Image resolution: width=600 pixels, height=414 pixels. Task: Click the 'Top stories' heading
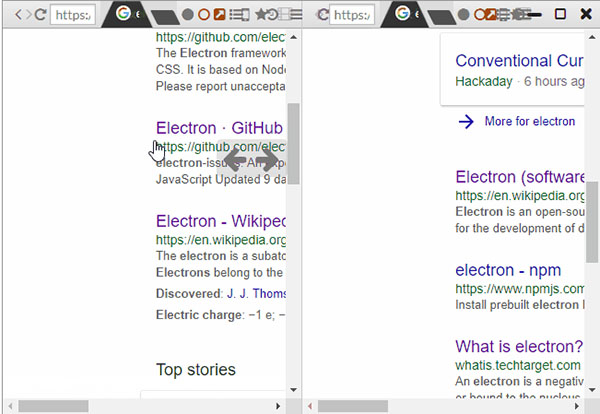coord(196,370)
